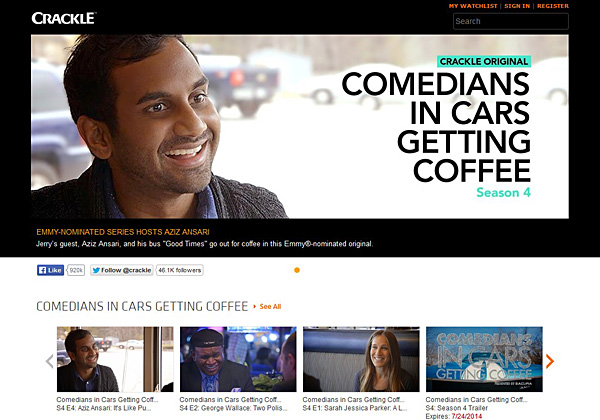Click the Emmy-nominated series headline
600x420 pixels.
click(x=123, y=232)
